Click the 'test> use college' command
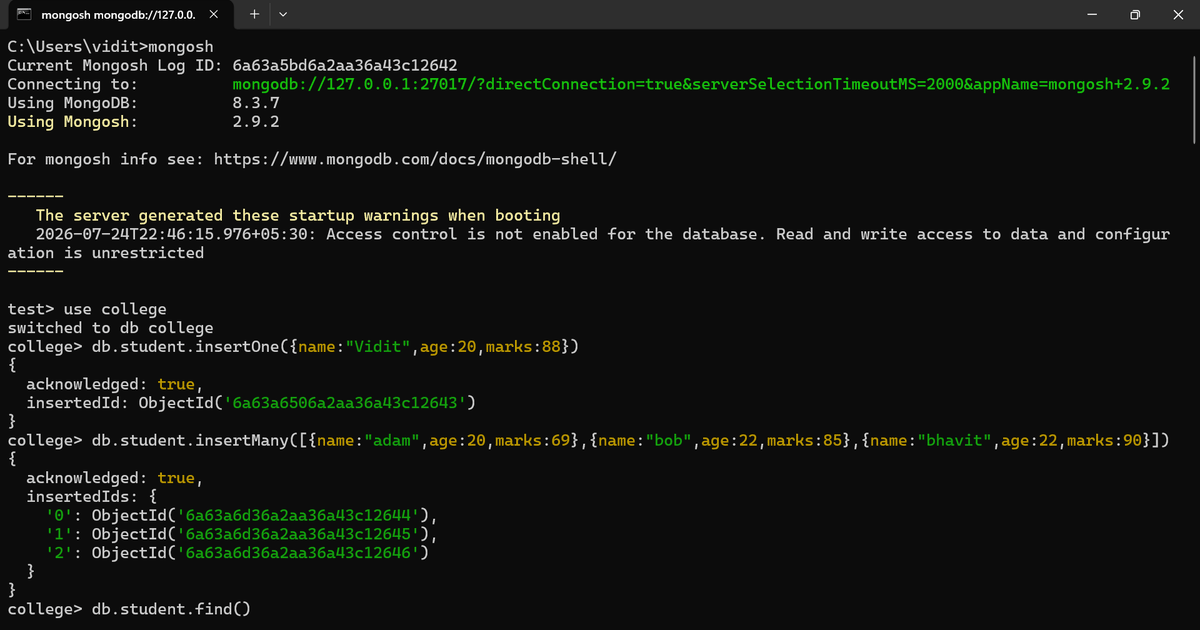Image resolution: width=1200 pixels, height=630 pixels. (x=87, y=309)
